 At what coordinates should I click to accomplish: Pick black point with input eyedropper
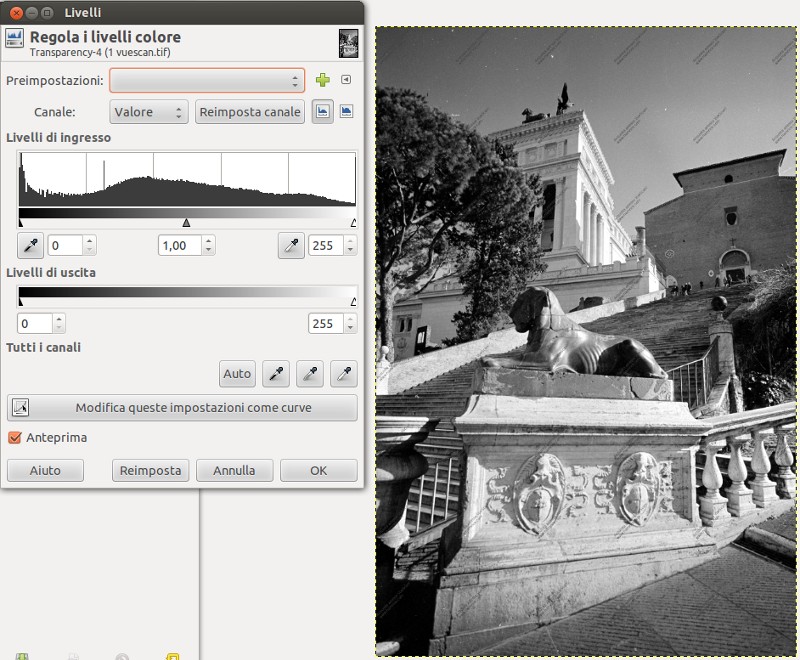30,245
